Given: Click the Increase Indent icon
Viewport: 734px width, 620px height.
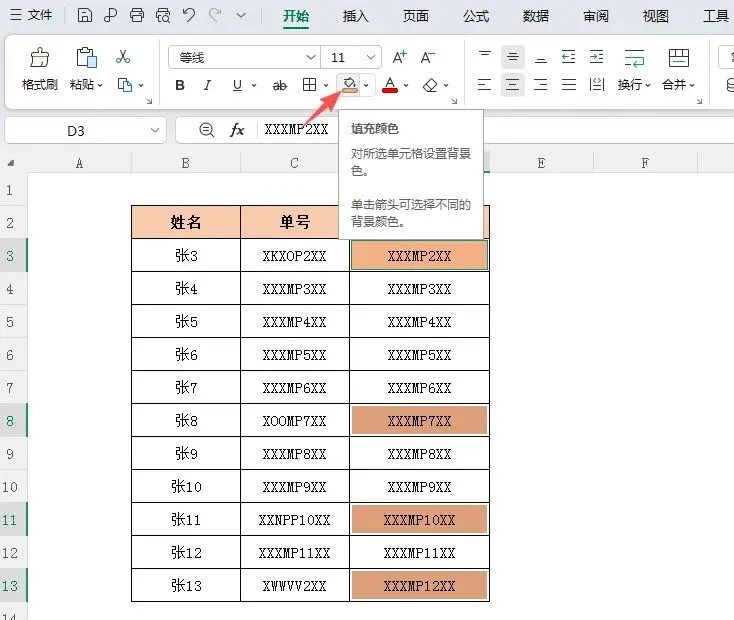Looking at the screenshot, I should 596,57.
